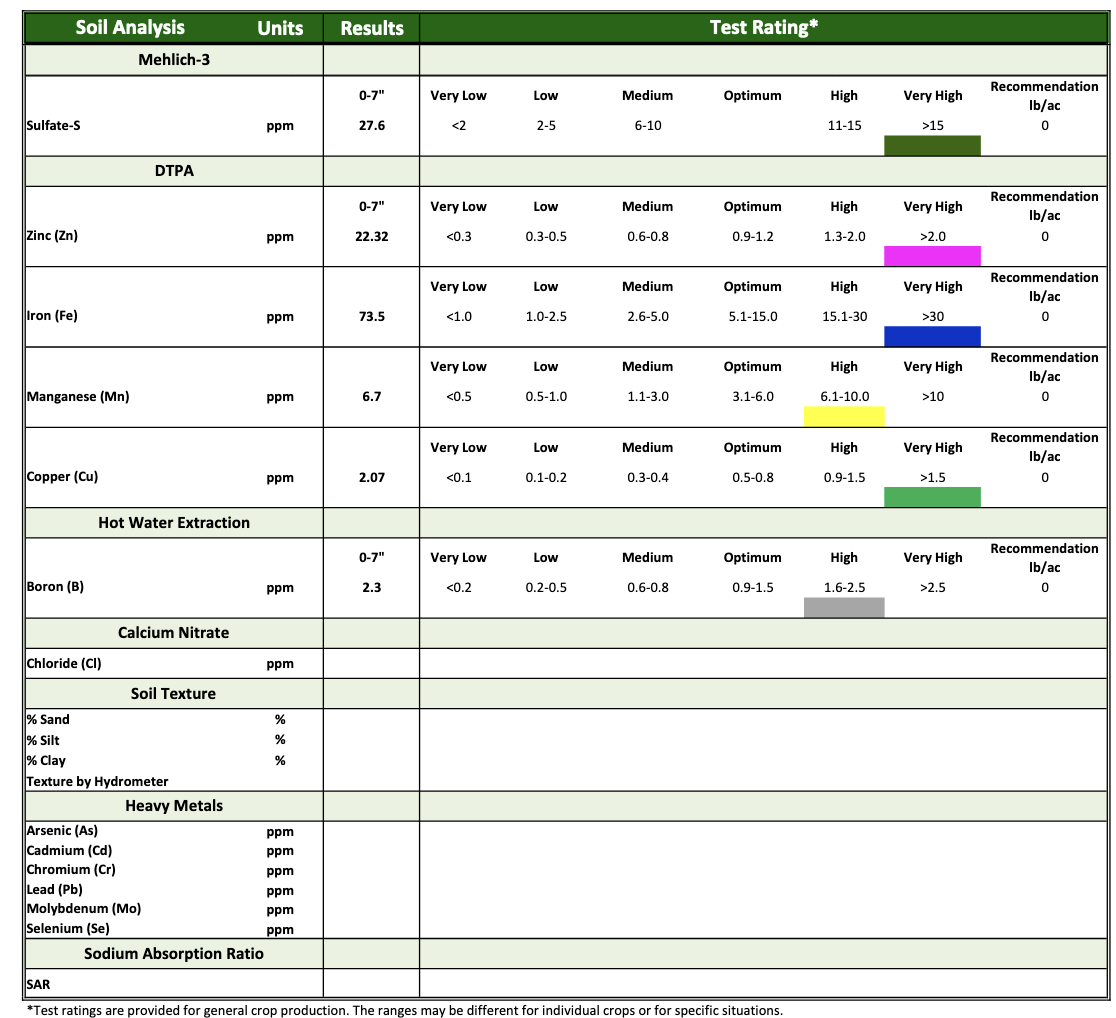Click the Chromium (Cr) row label
The width and height of the screenshot is (1116, 1018).
[x=70, y=870]
